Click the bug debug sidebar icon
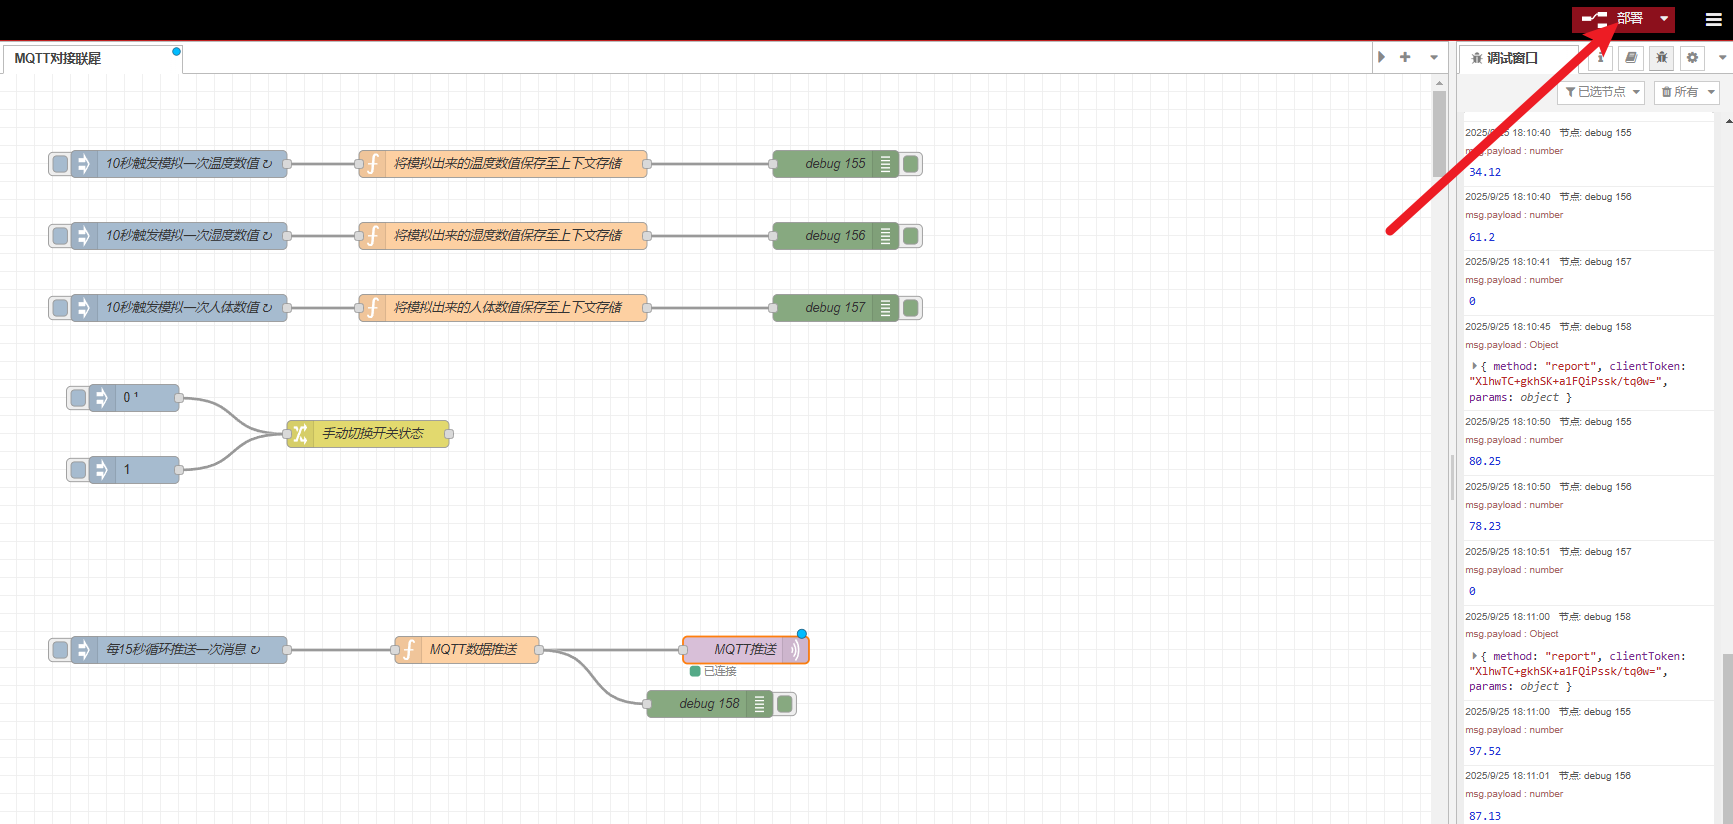 (x=1661, y=58)
